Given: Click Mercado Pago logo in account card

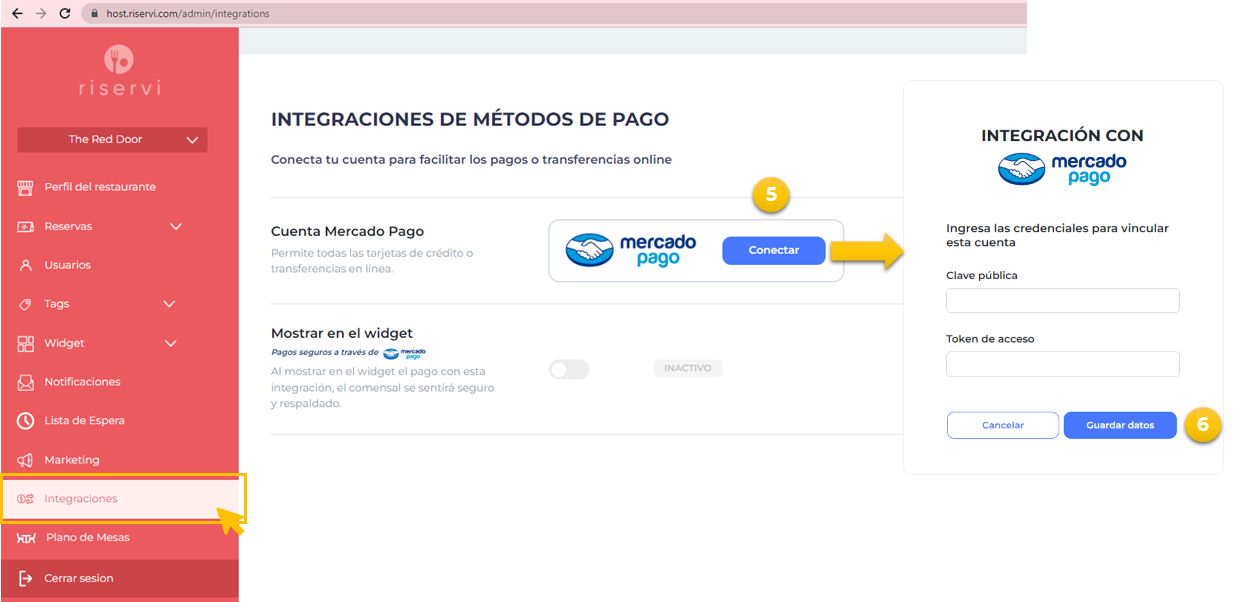Looking at the screenshot, I should point(631,250).
